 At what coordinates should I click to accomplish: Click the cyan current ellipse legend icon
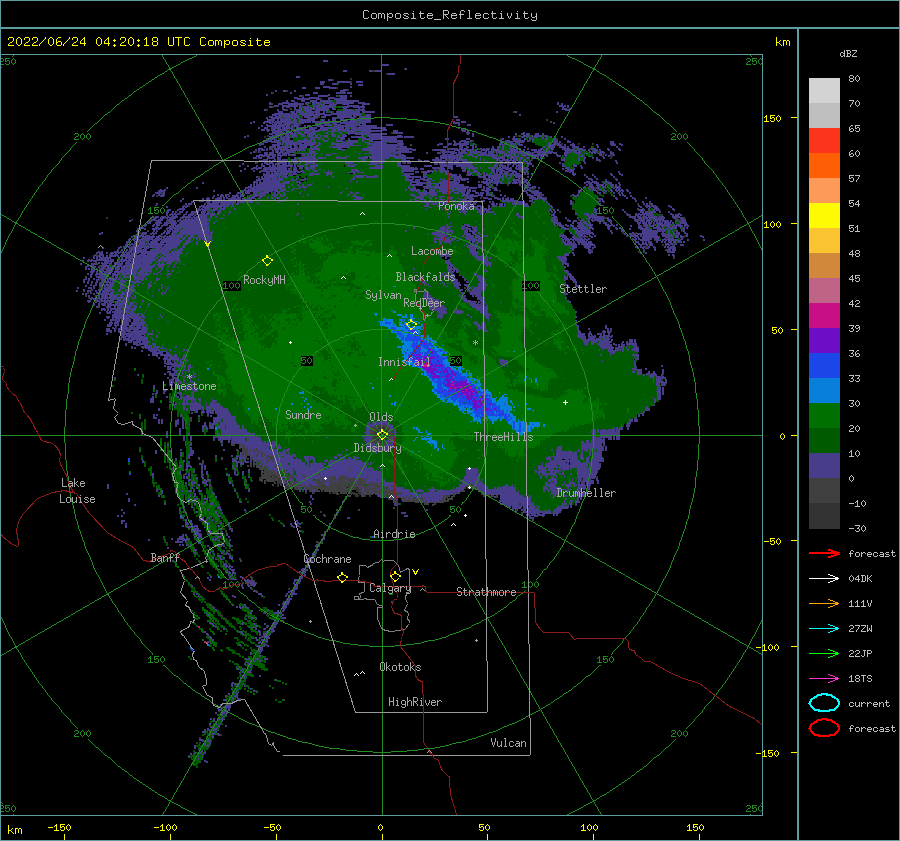pos(824,703)
